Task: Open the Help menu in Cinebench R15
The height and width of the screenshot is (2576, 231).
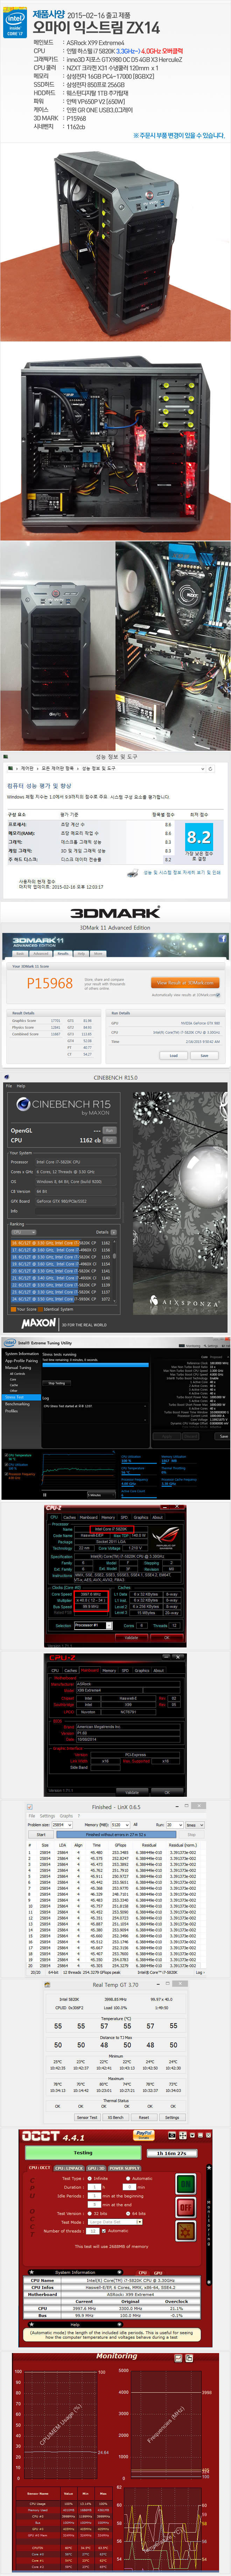Action: pos(21,1086)
